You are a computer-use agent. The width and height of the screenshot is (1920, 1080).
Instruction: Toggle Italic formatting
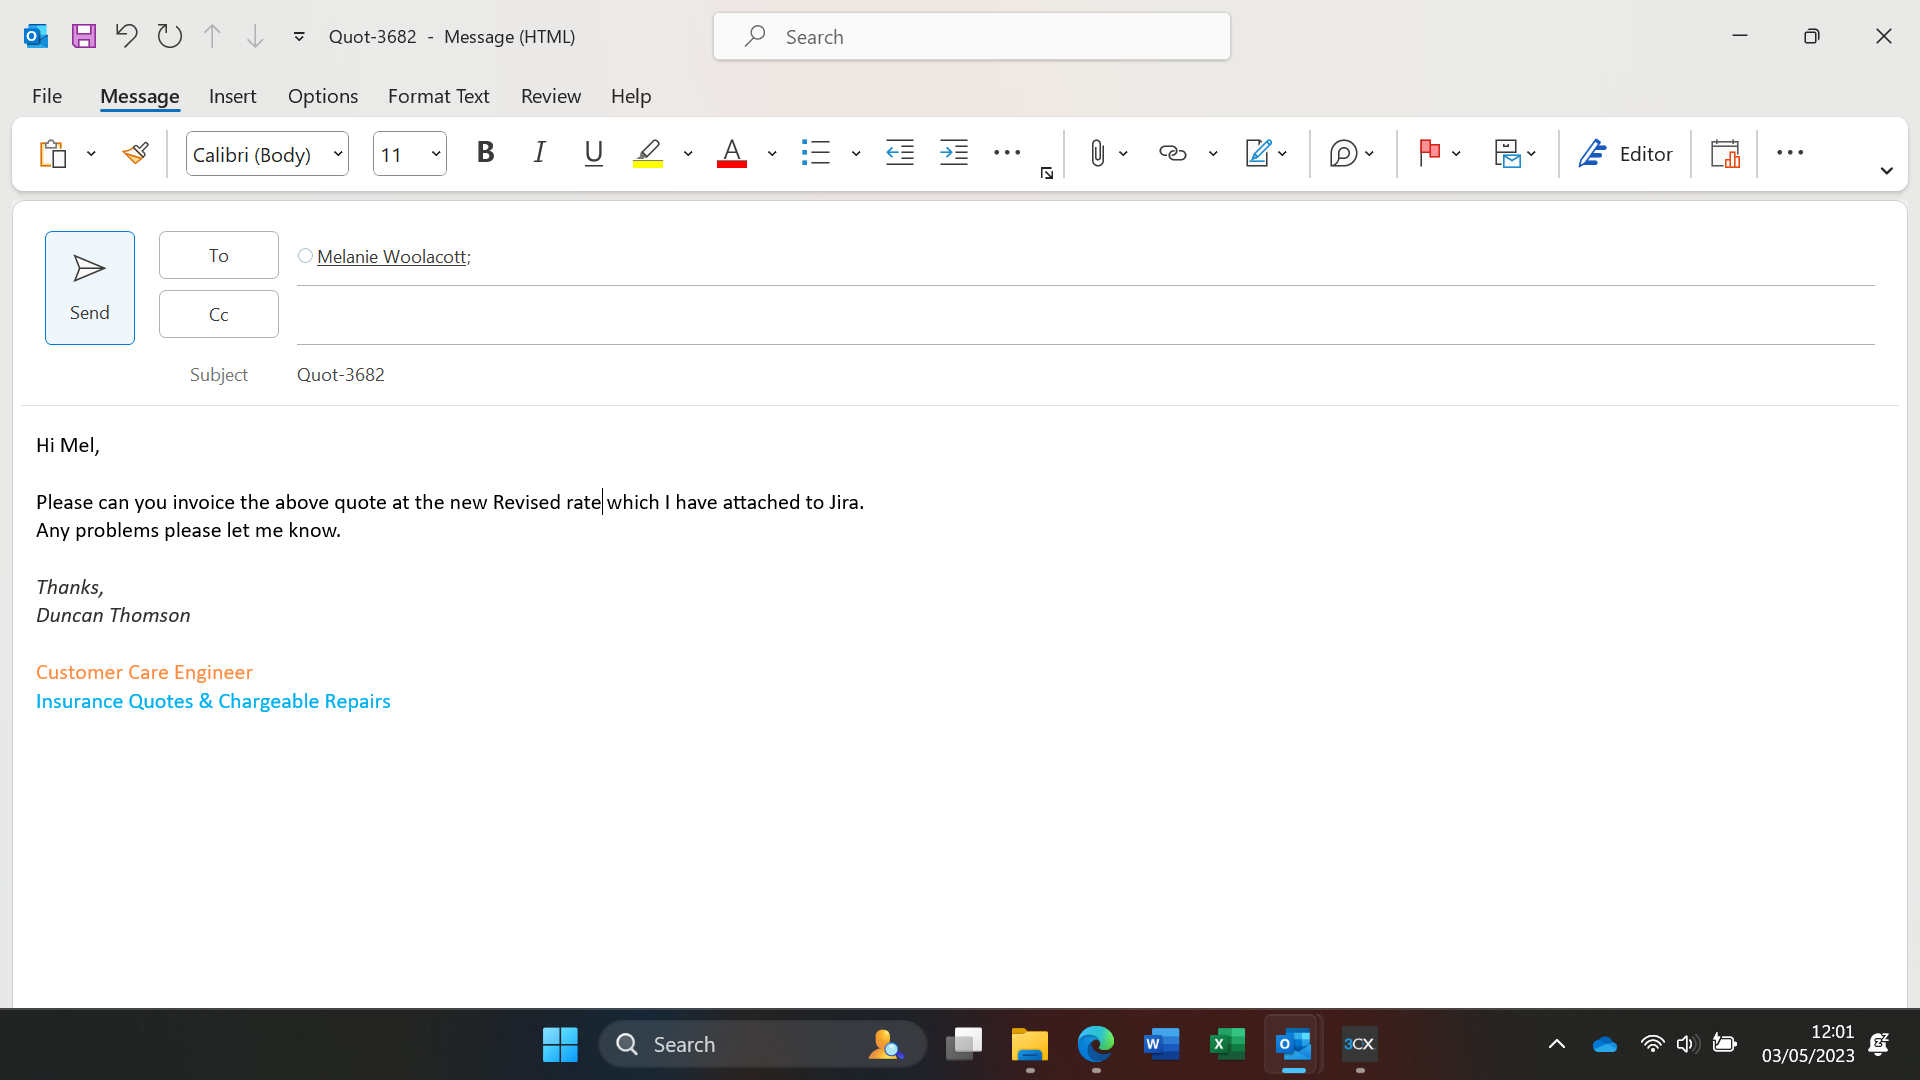540,153
